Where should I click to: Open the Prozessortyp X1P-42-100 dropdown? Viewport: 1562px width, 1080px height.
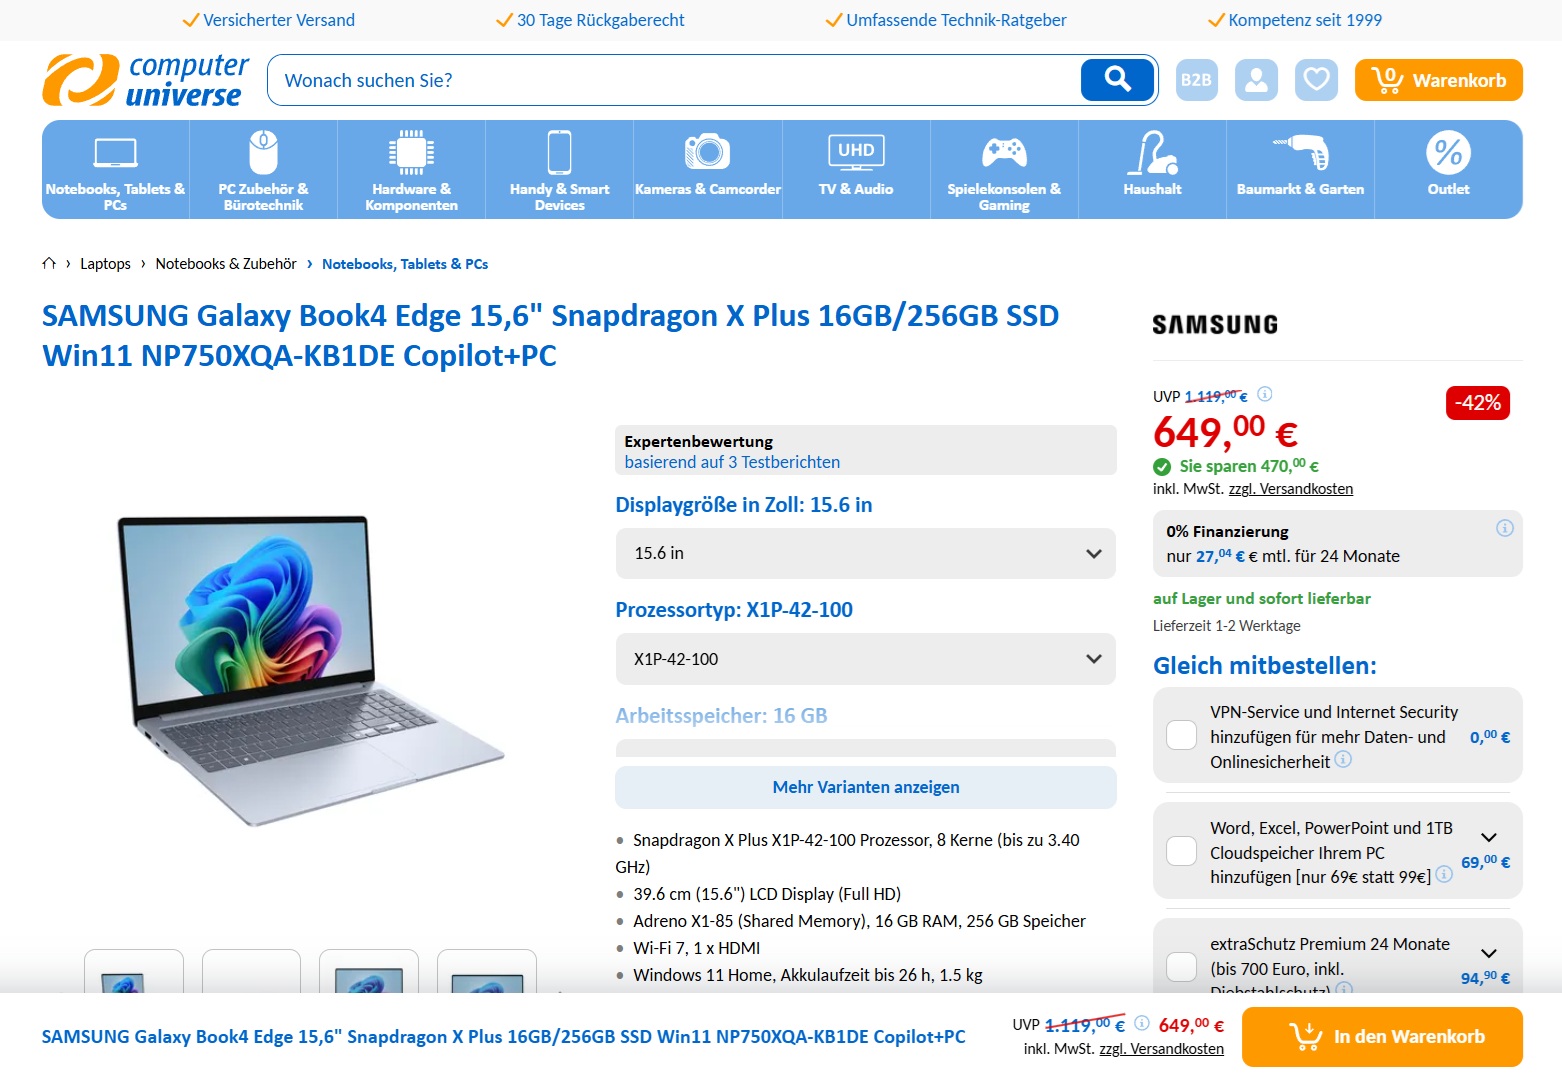pos(866,659)
